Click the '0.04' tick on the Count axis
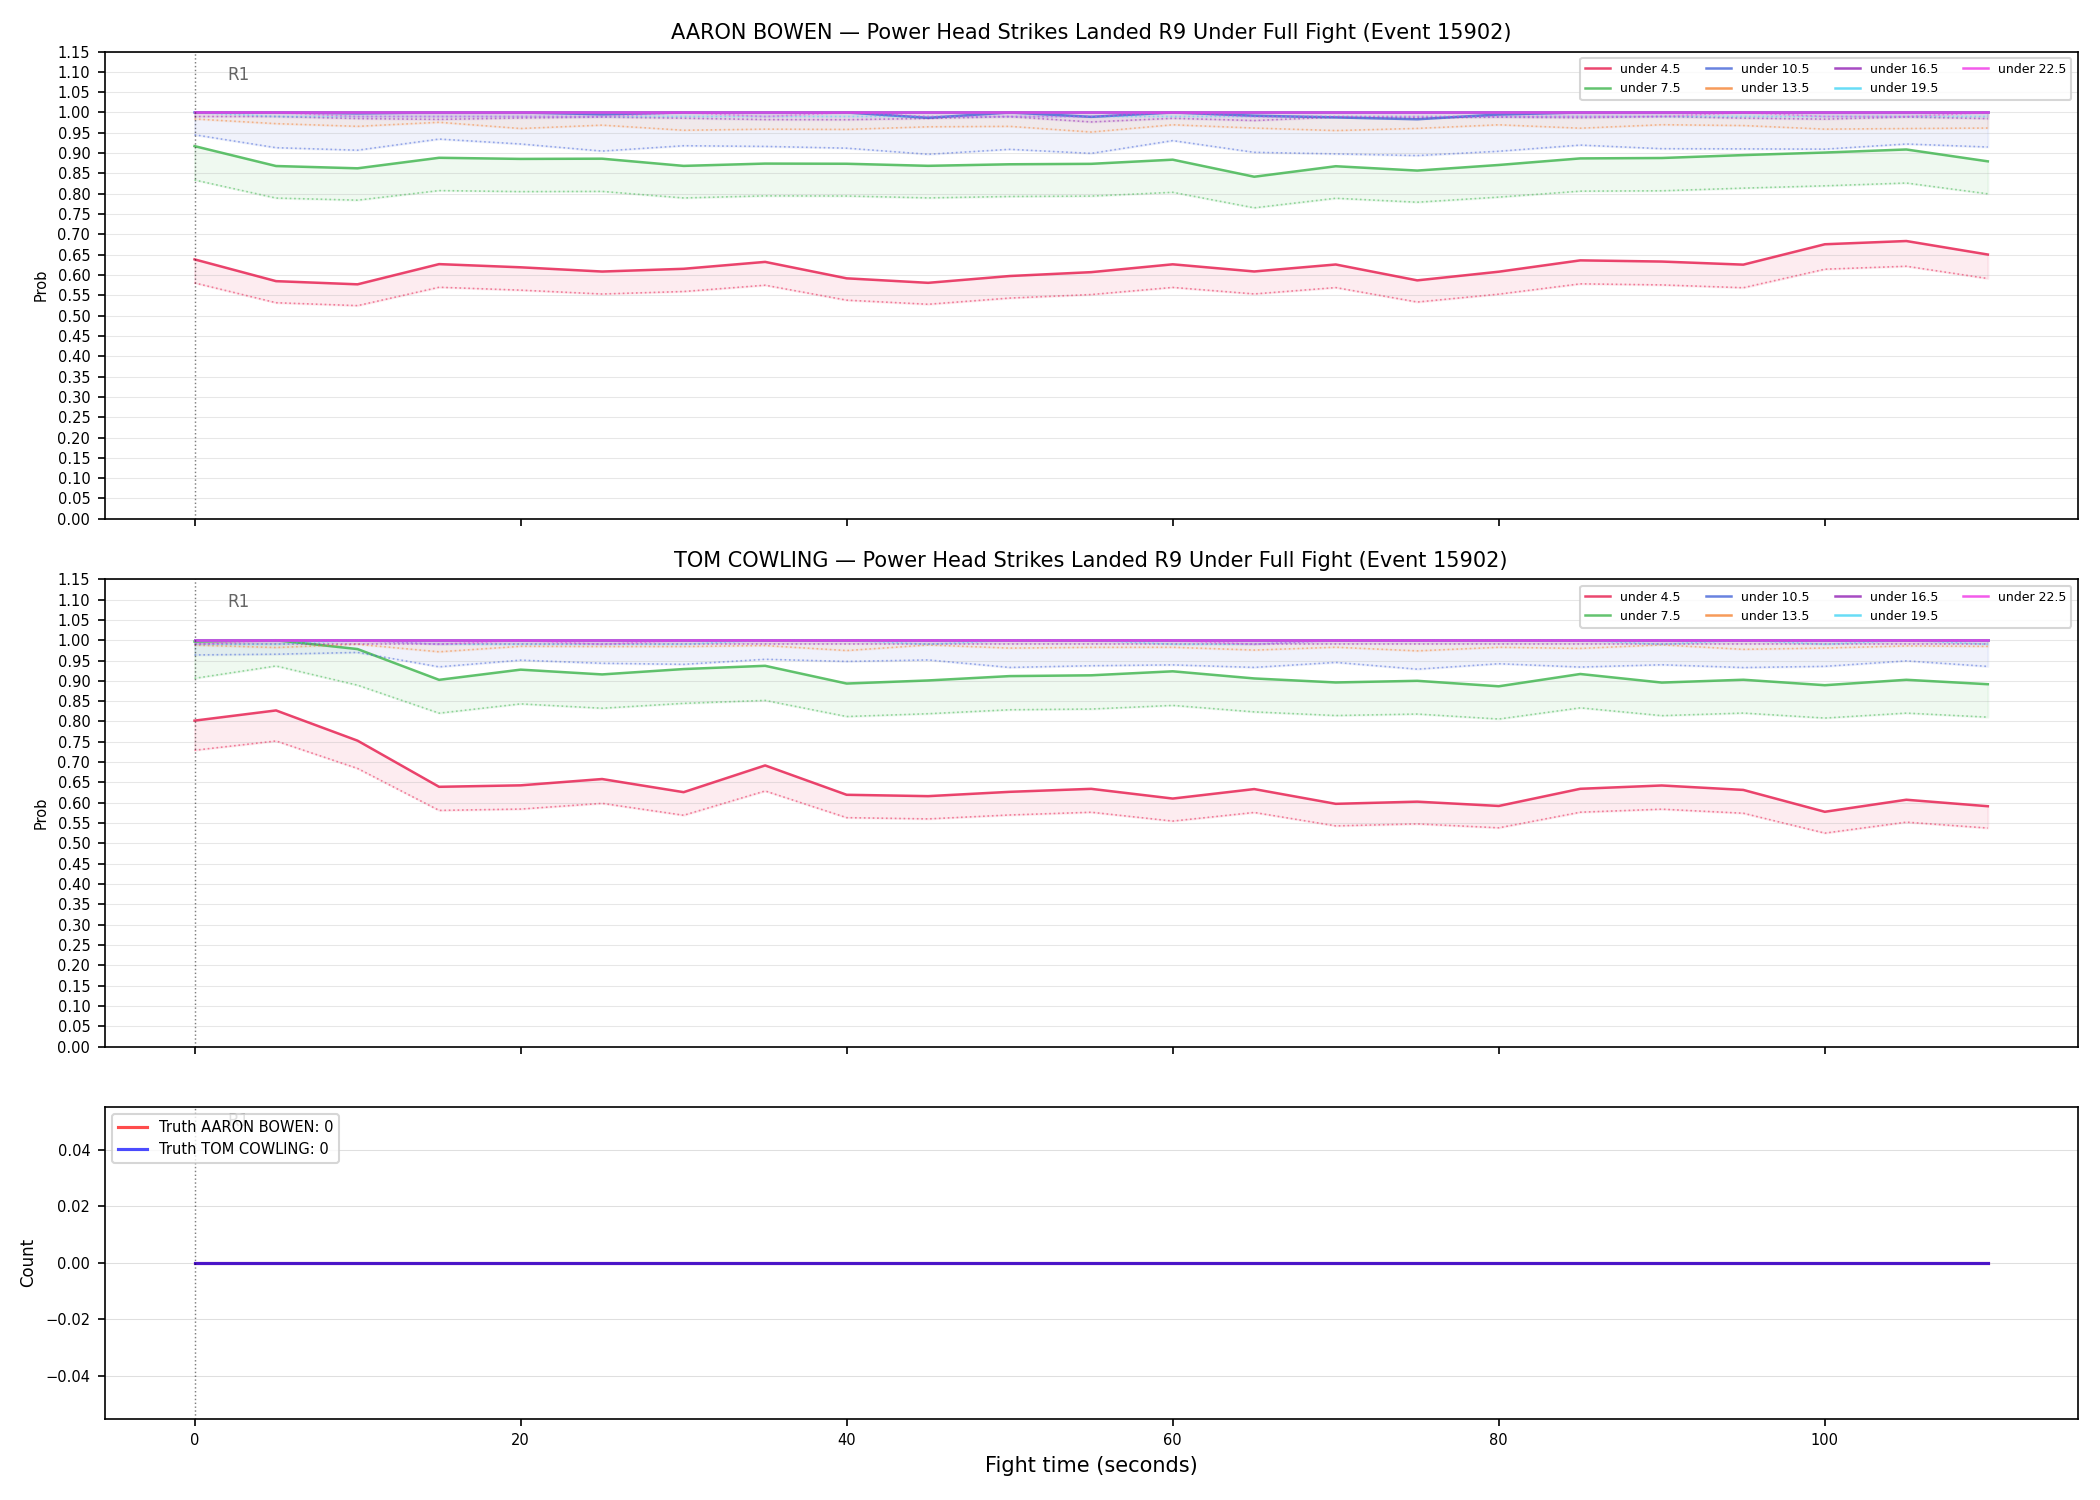The width and height of the screenshot is (2100, 1500). click(x=74, y=1150)
